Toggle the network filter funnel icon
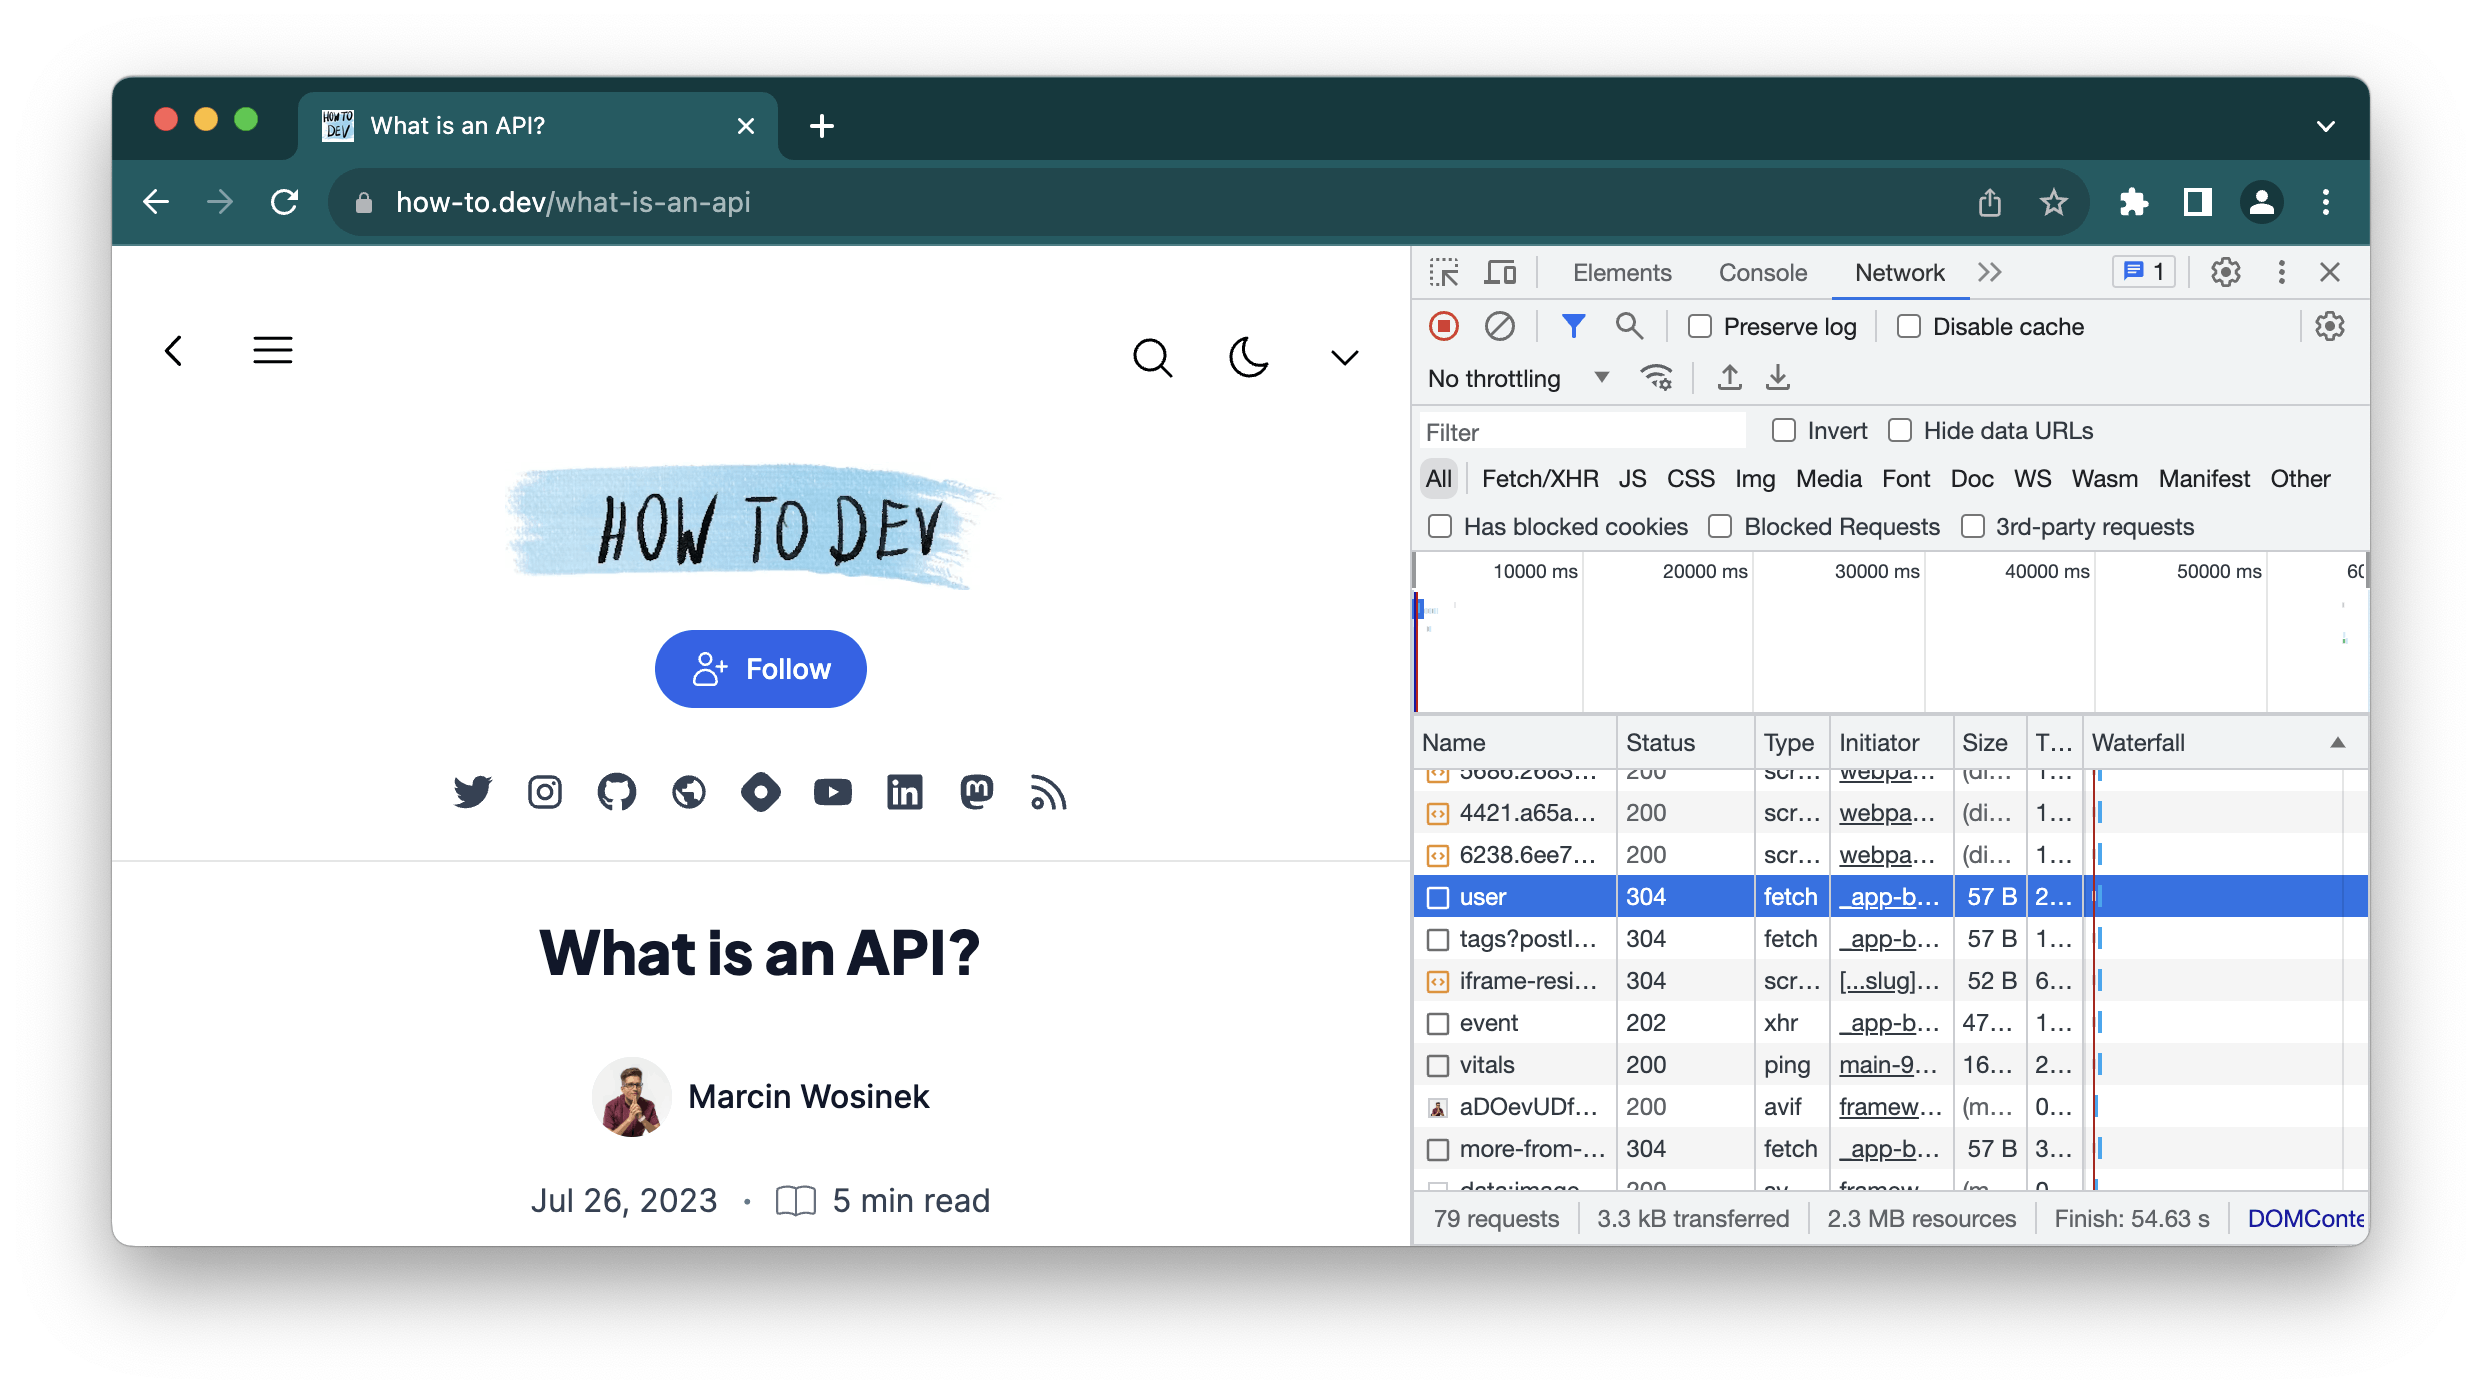 (1572, 327)
